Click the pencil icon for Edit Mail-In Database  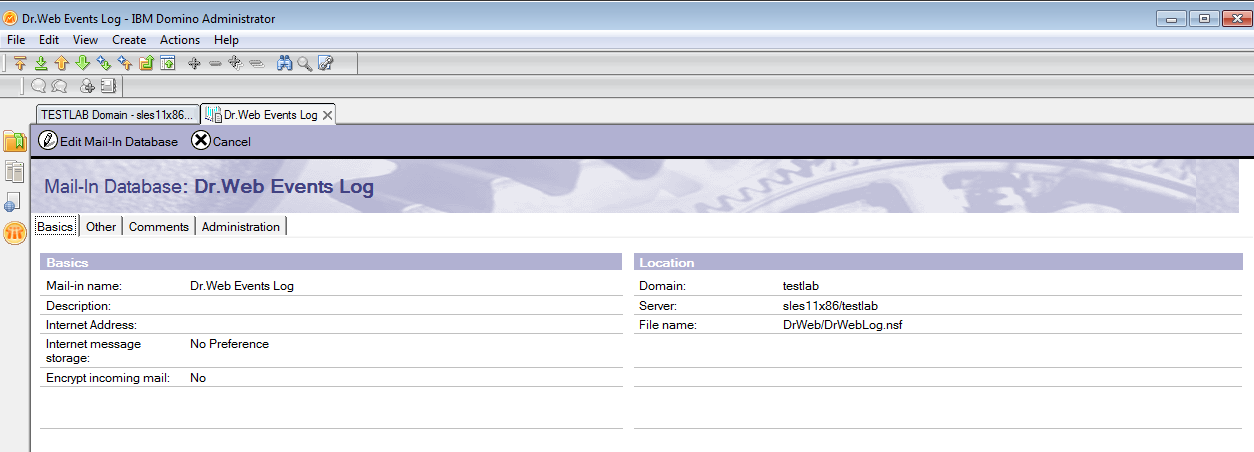[48, 141]
